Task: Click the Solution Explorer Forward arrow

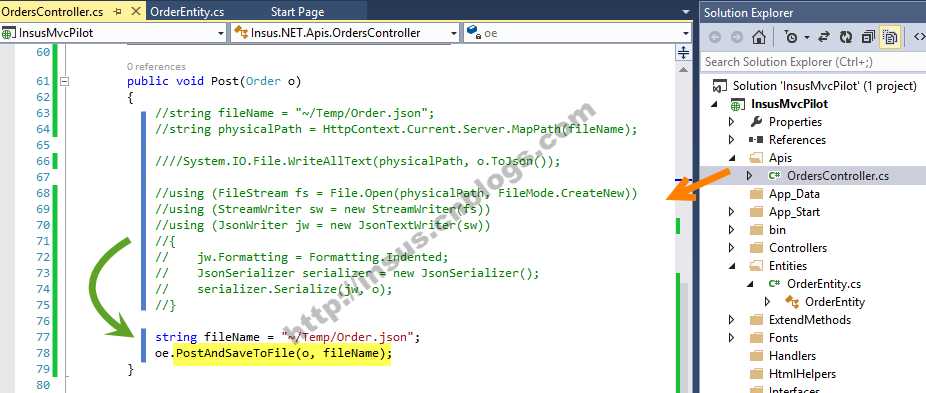Action: 736,37
